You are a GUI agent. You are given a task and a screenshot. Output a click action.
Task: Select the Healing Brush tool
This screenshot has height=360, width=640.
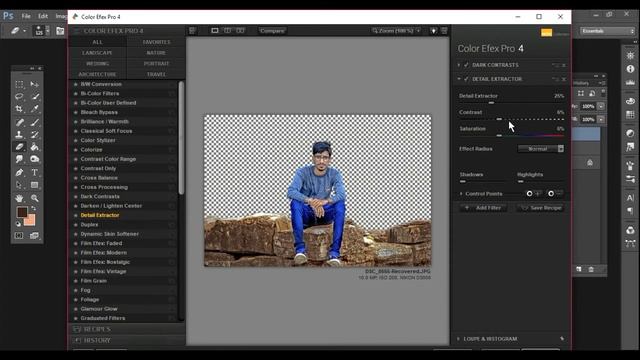coord(19,122)
